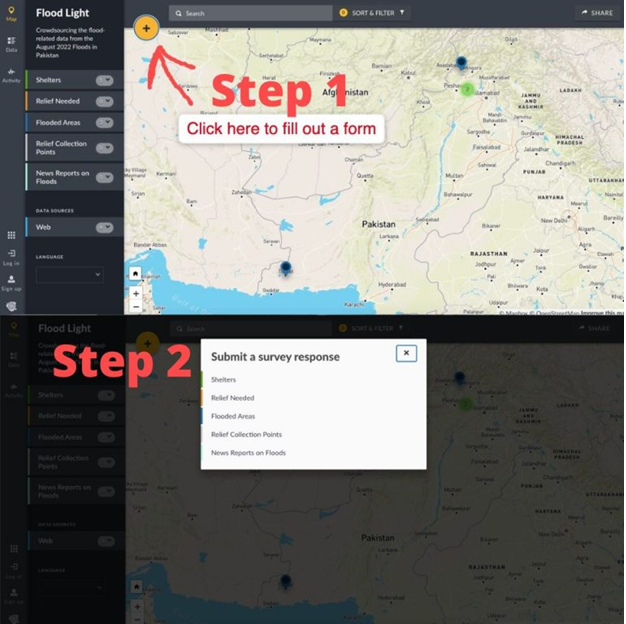Viewport: 626px width, 624px height.
Task: Toggle the Web data source in Step 1
Action: click(x=105, y=228)
